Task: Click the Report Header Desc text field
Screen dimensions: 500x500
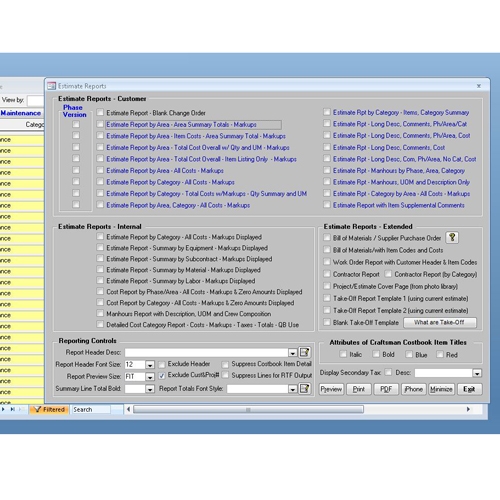Action: (206, 353)
